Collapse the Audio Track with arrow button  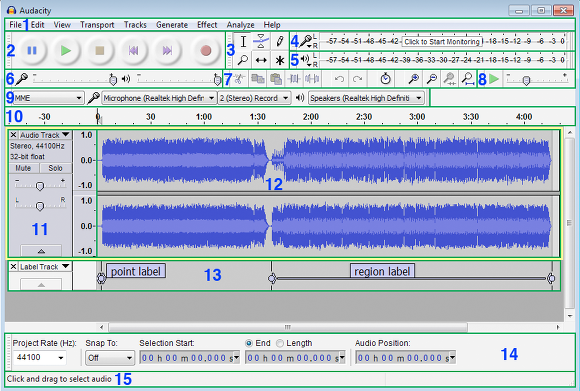(41, 251)
